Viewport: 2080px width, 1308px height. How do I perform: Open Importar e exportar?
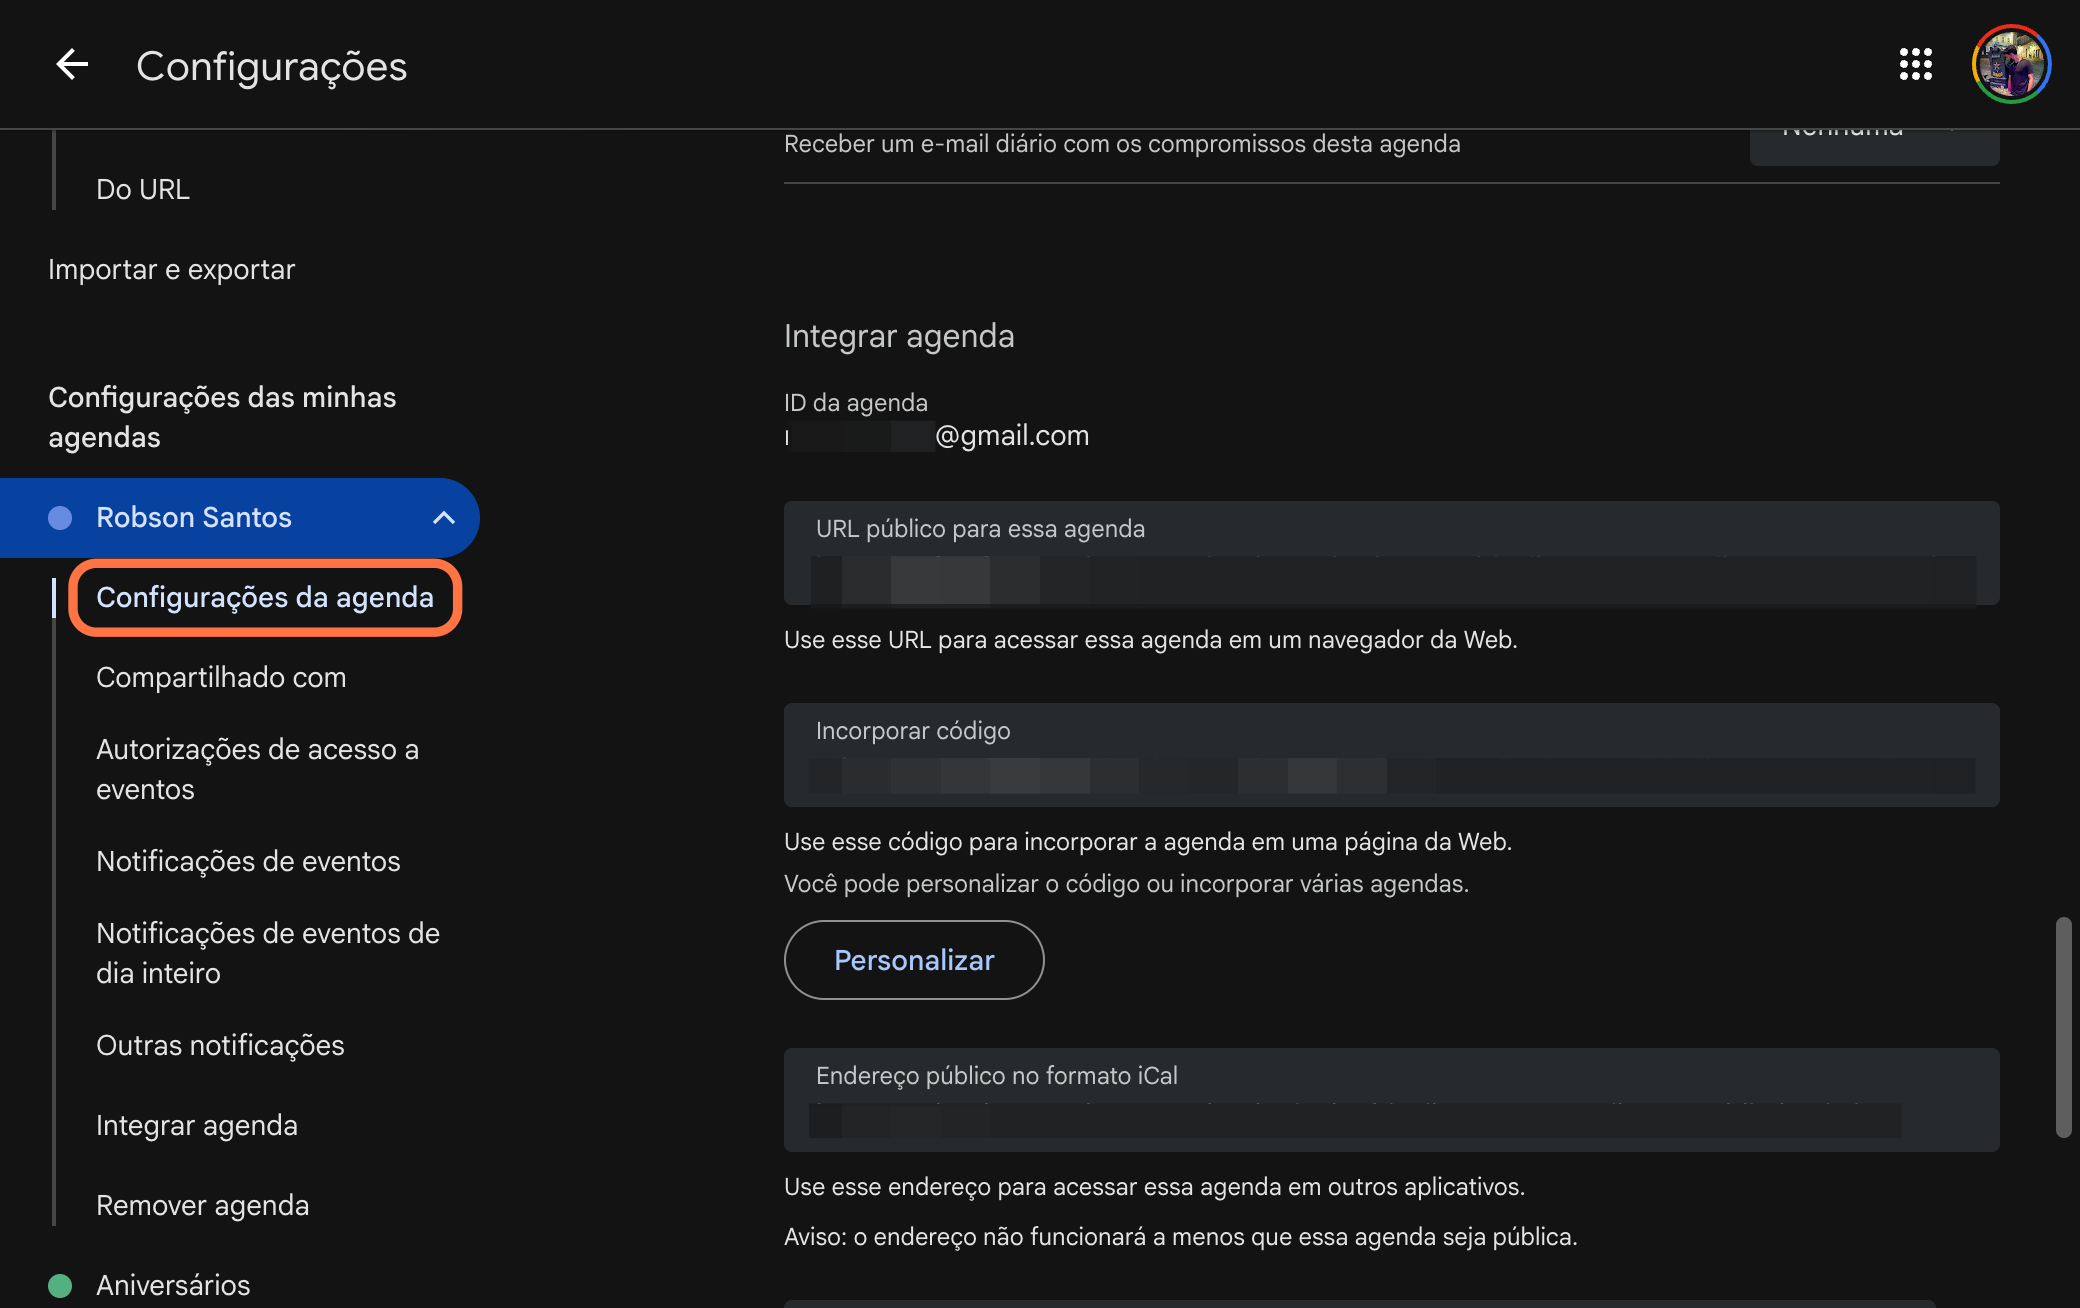[171, 269]
